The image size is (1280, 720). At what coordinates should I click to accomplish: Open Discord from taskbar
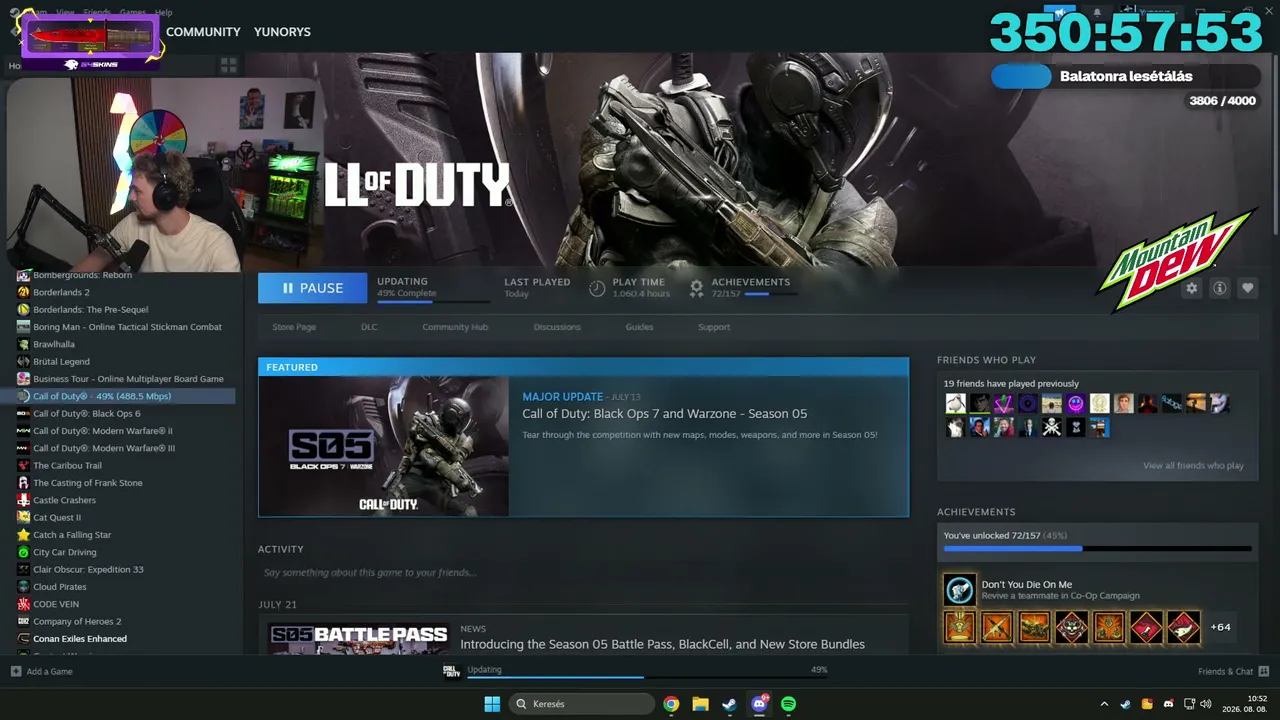pos(759,704)
